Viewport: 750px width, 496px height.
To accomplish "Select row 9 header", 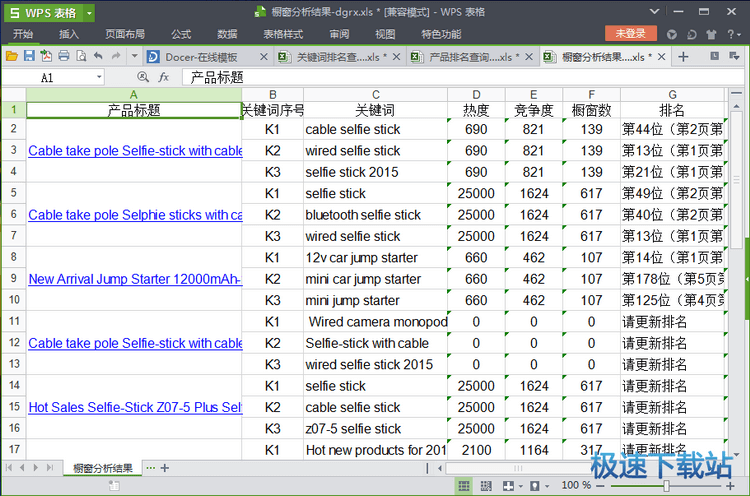I will coord(13,278).
